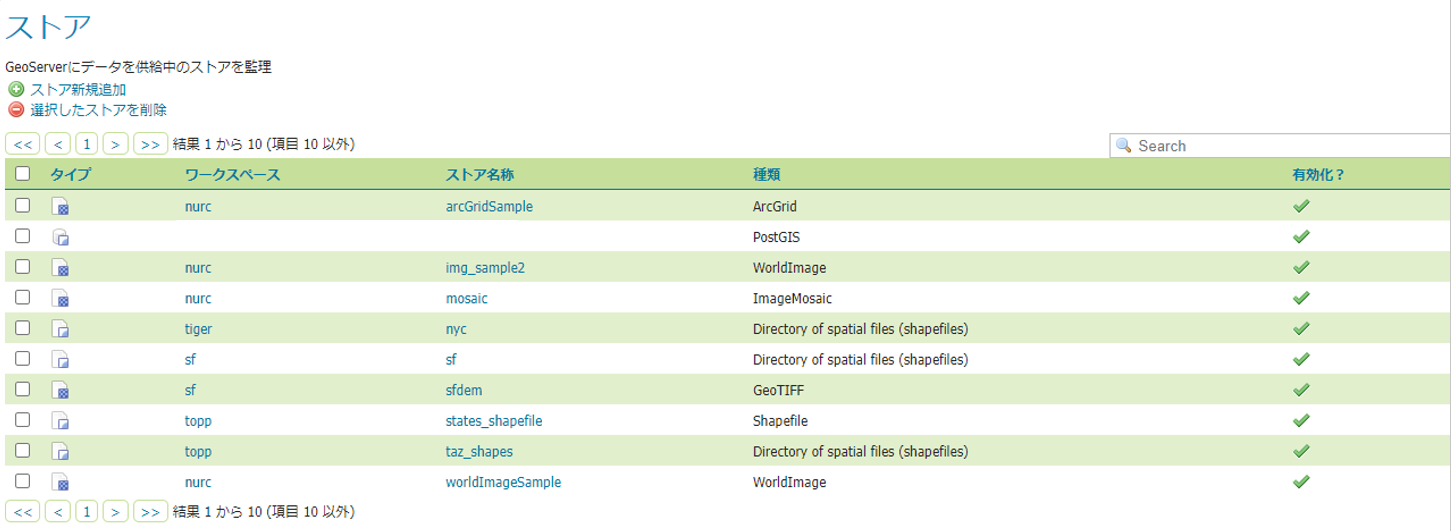Tick the checkbox for worldImageSample store
This screenshot has width=1451, height=531.
coord(23,481)
